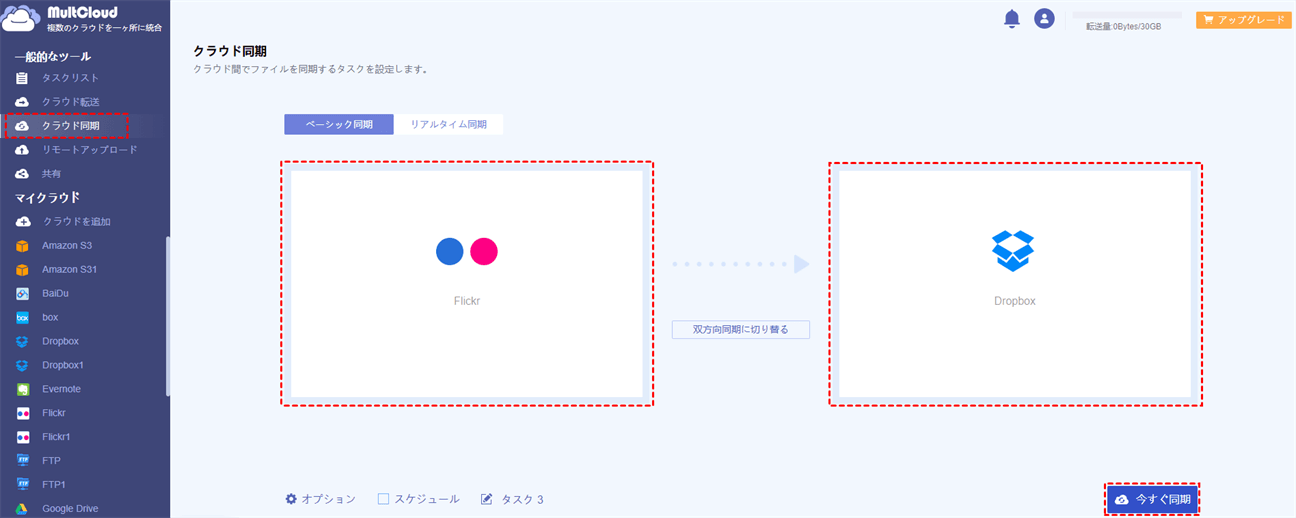Click the sidebar vertical scrollbar
Image resolution: width=1296 pixels, height=518 pixels.
pos(168,315)
